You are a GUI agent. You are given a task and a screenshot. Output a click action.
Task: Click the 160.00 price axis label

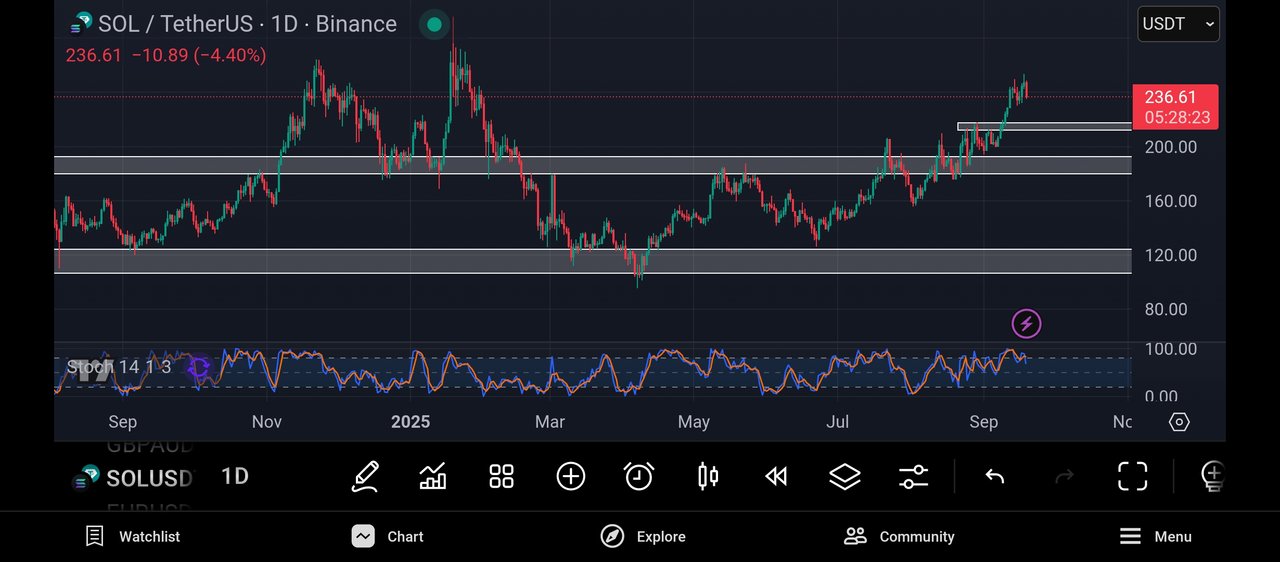pyautogui.click(x=1171, y=201)
